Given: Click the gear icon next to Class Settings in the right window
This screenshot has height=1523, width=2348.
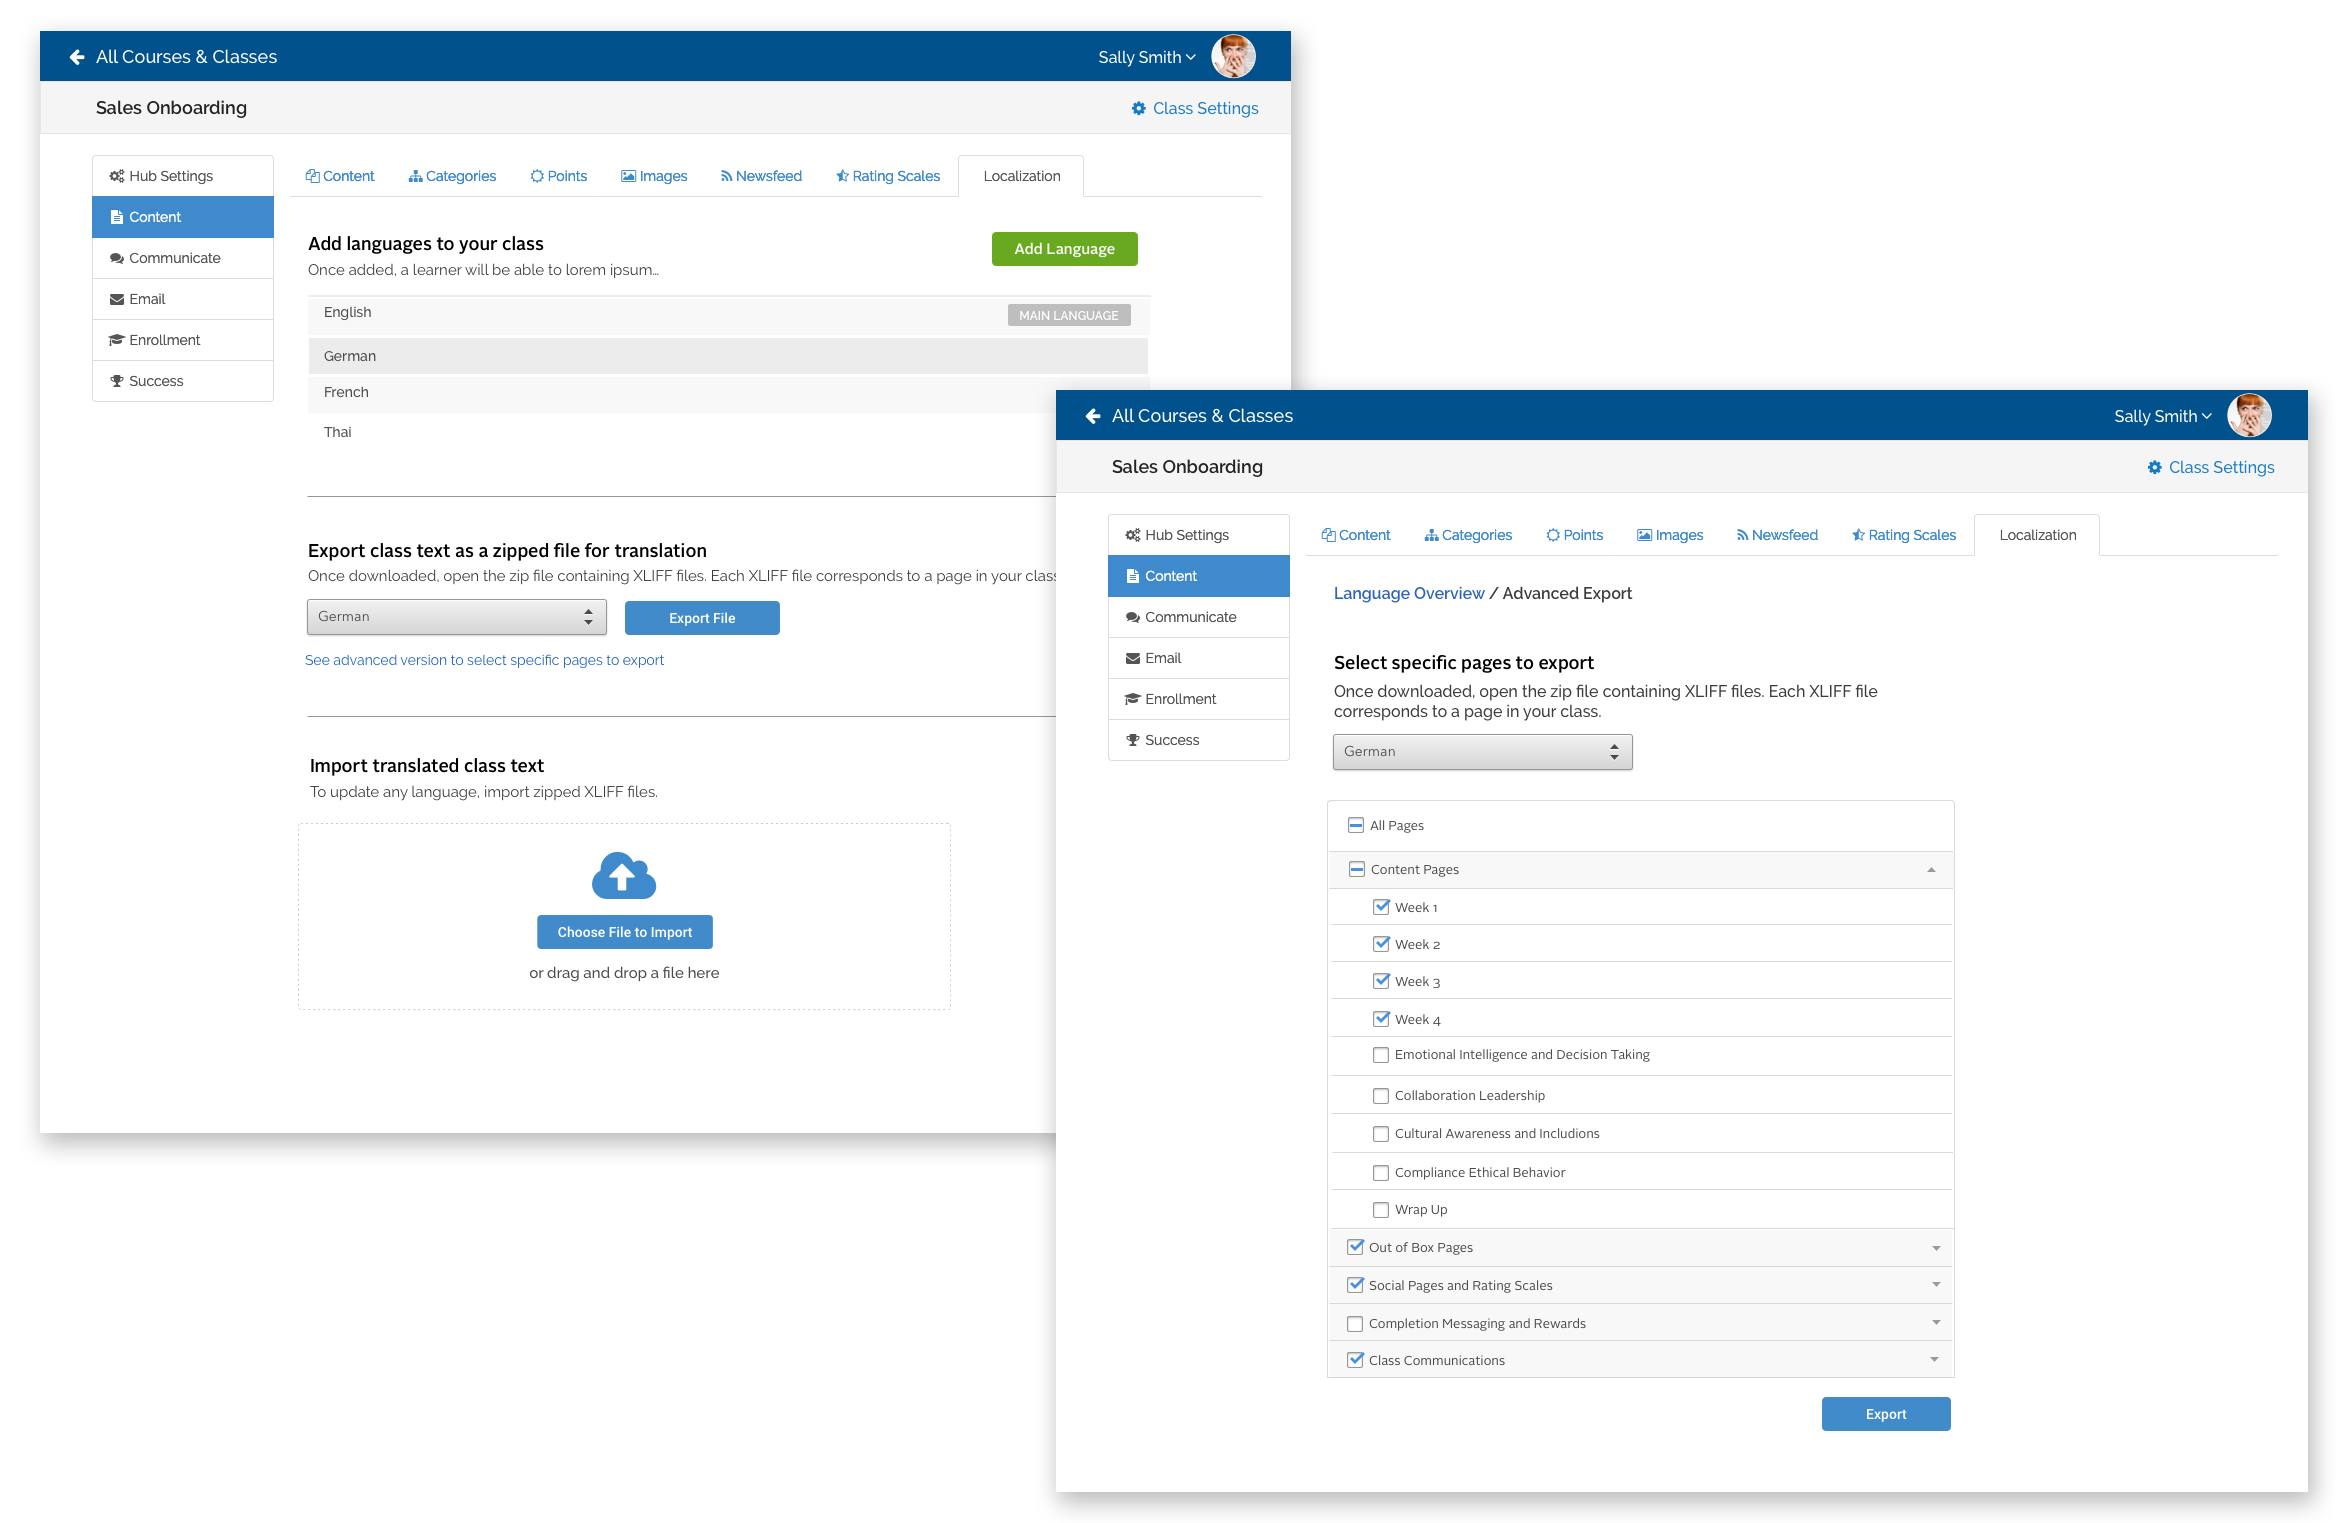Looking at the screenshot, I should [x=2154, y=467].
